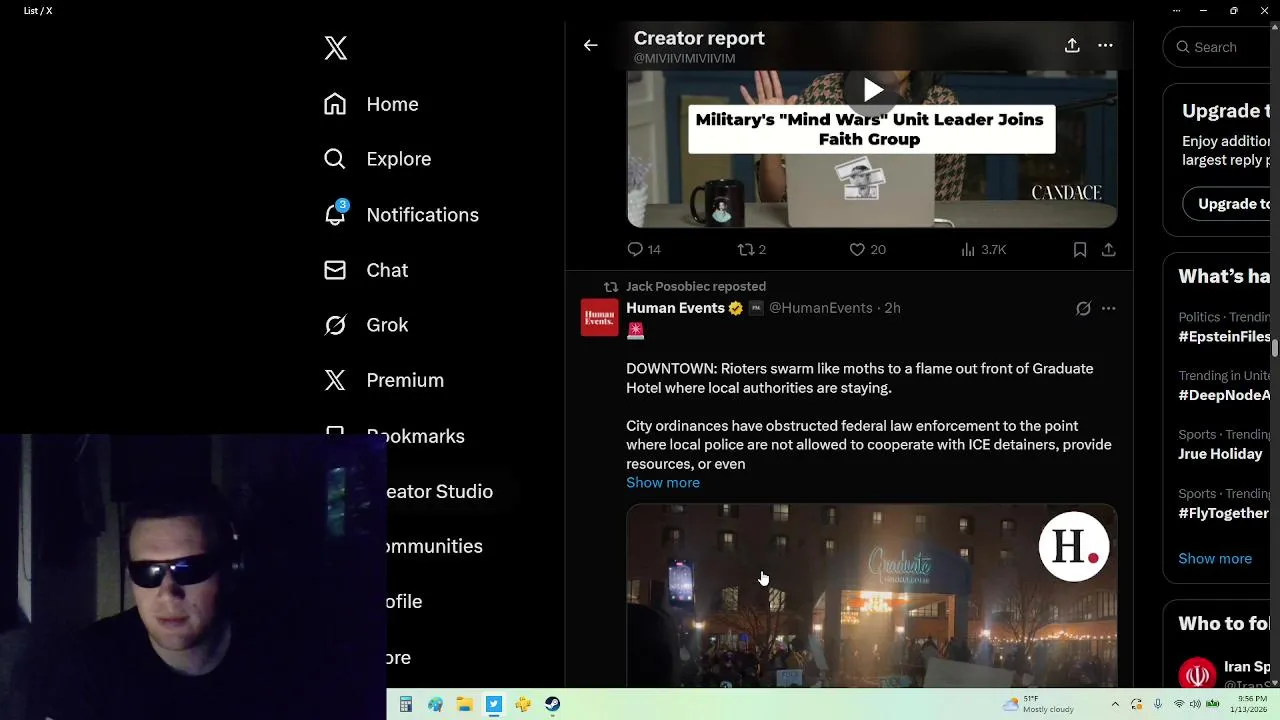Screen dimensions: 1280x720
Task: Open the #DeepNodeA trending topic
Action: point(1224,395)
